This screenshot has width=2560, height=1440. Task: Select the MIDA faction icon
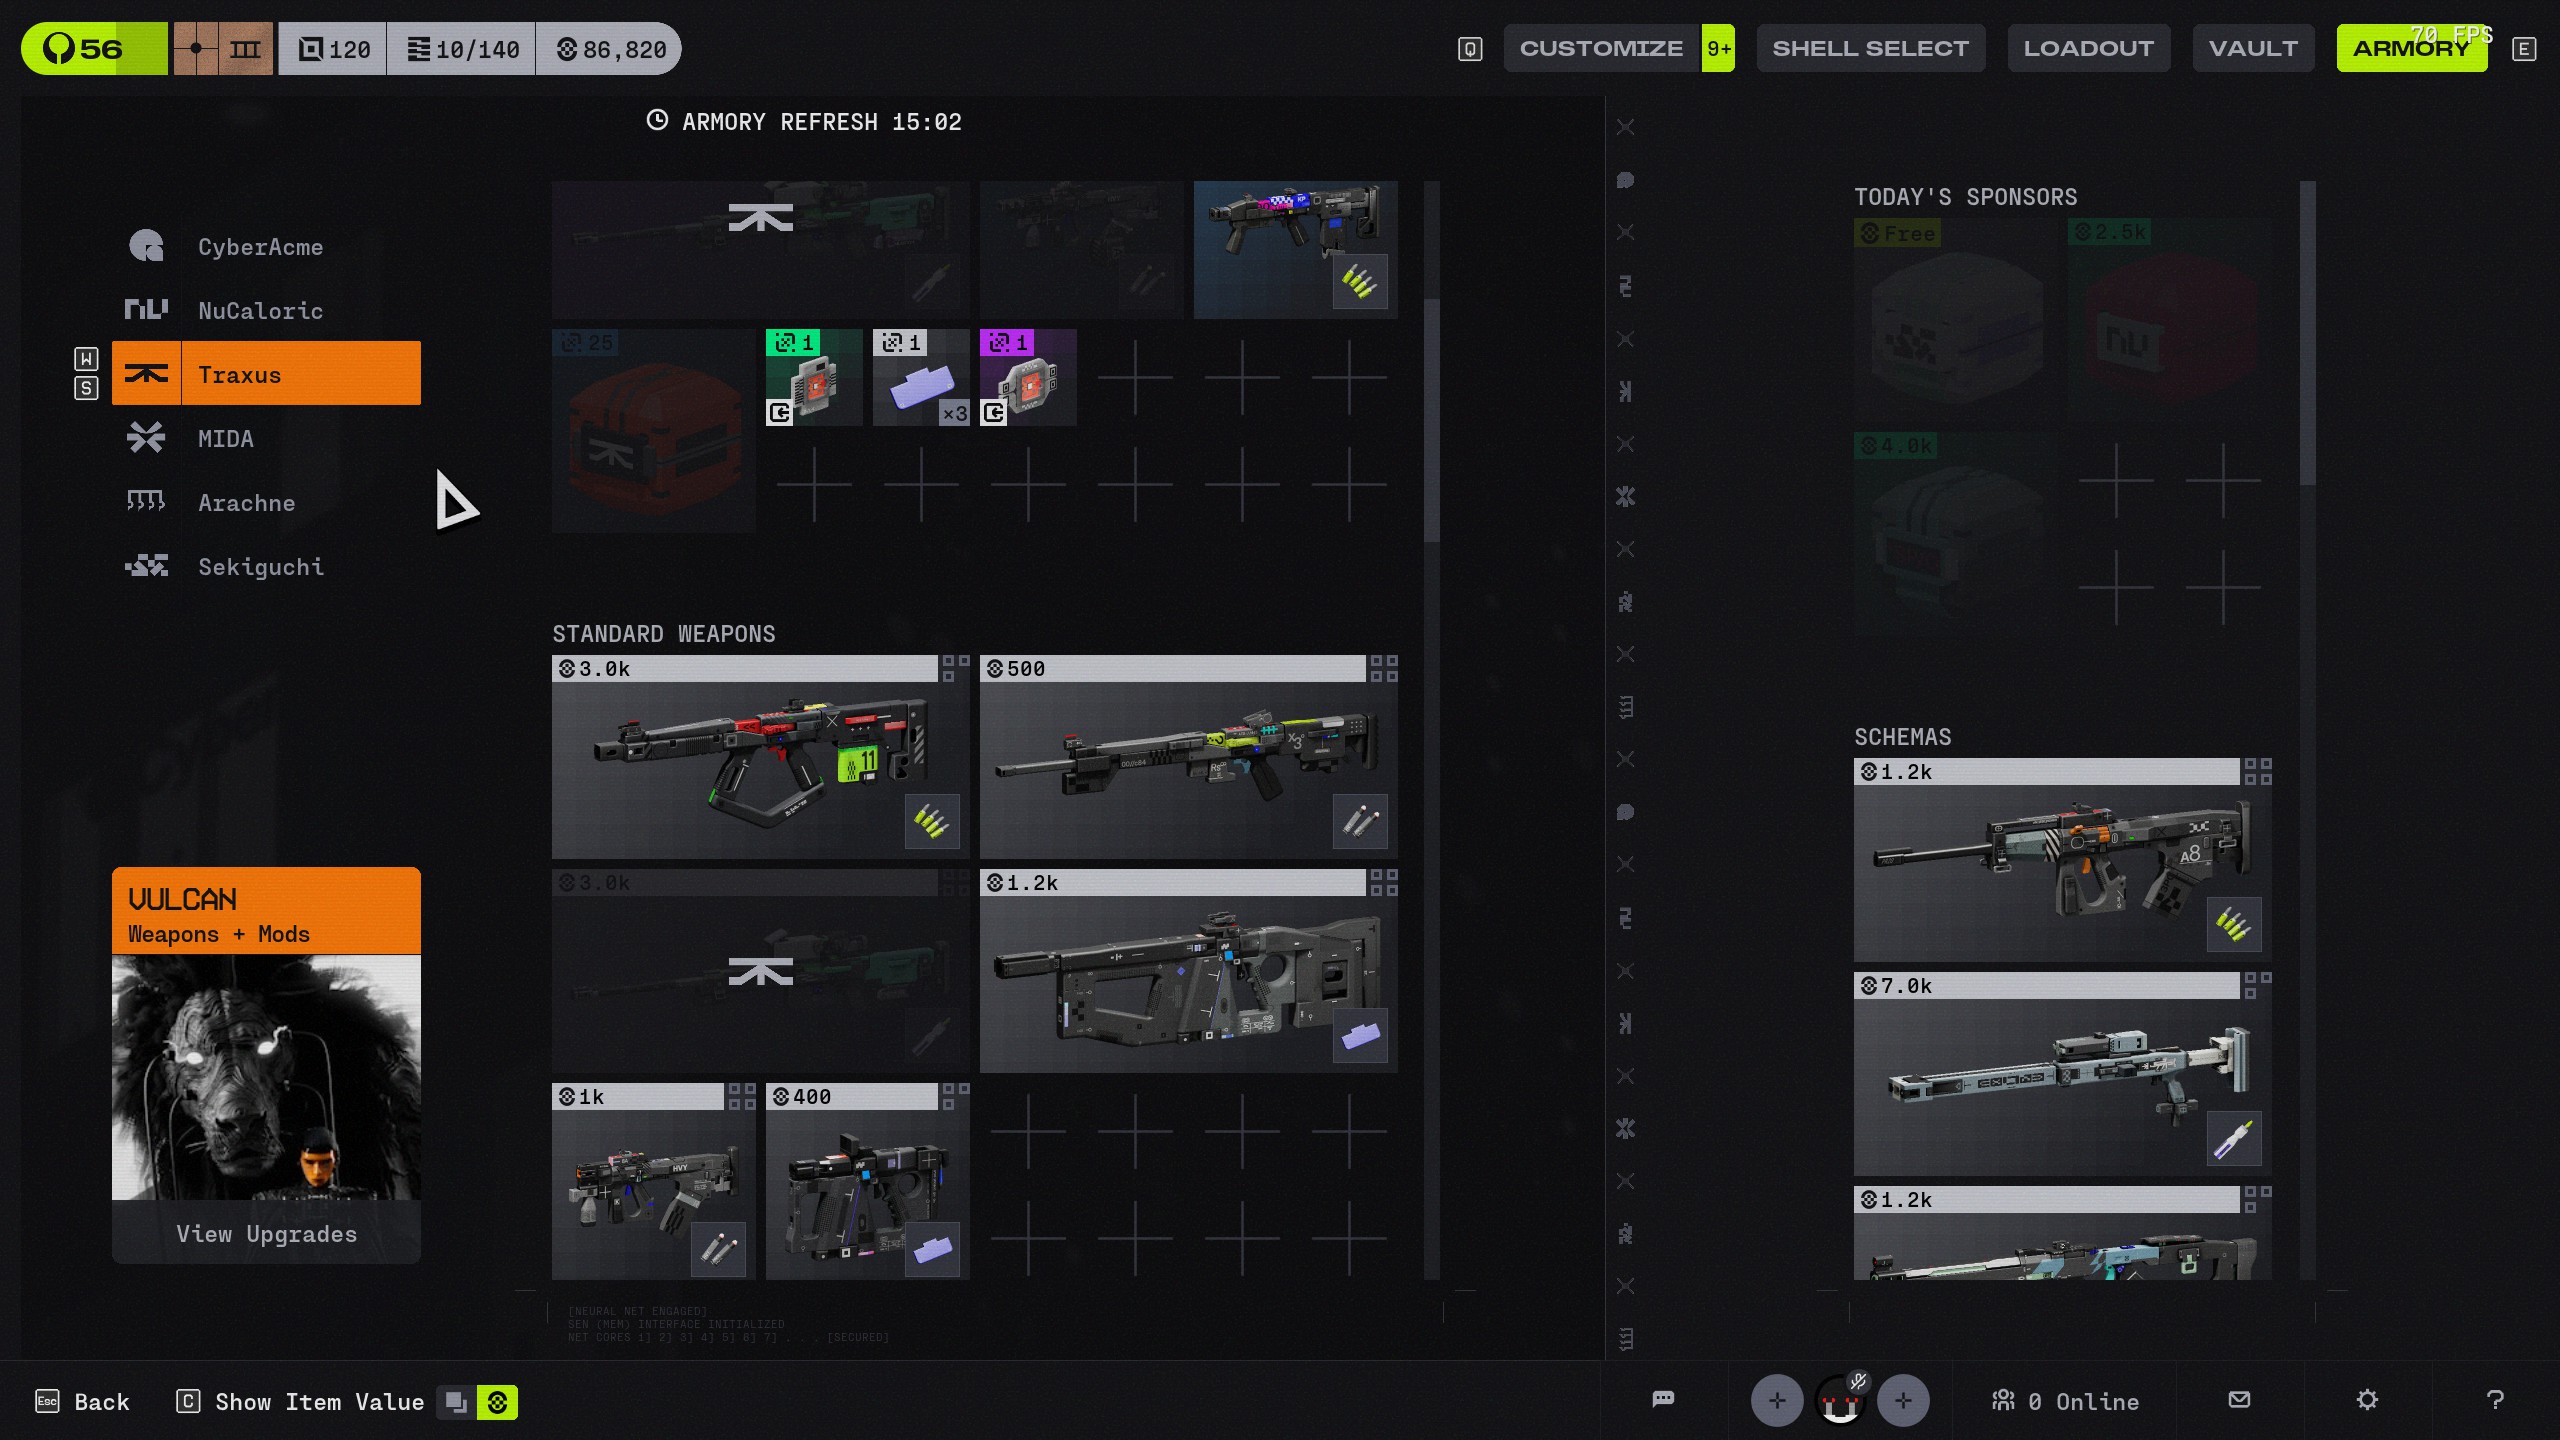[146, 438]
